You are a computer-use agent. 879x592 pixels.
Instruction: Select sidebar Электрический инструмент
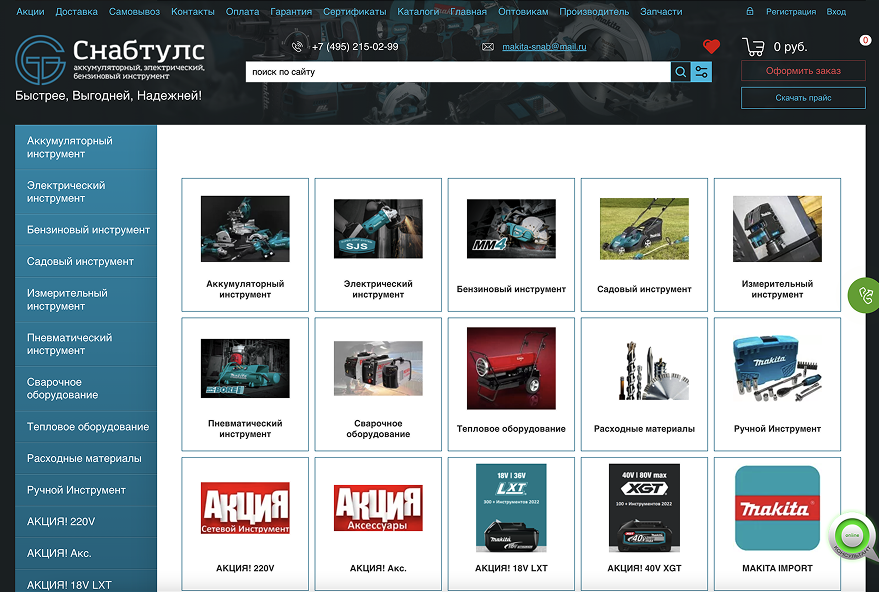[86, 192]
